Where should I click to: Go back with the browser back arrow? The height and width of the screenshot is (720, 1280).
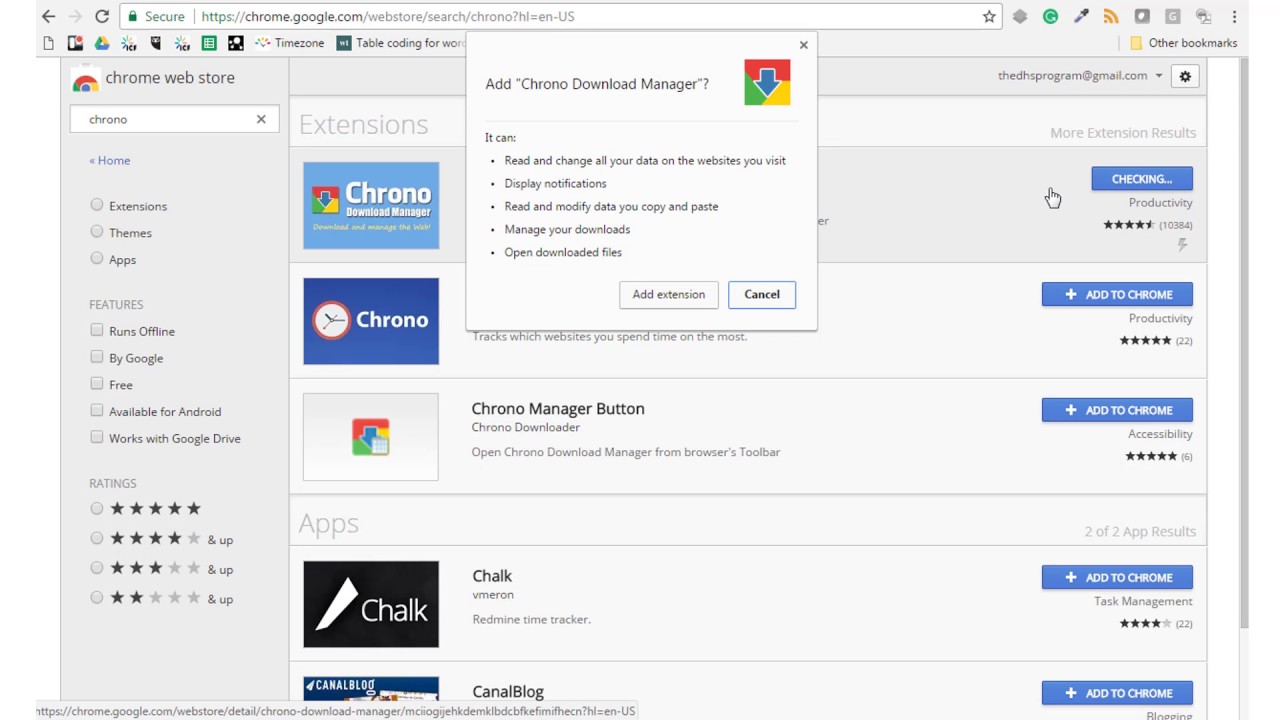point(48,16)
